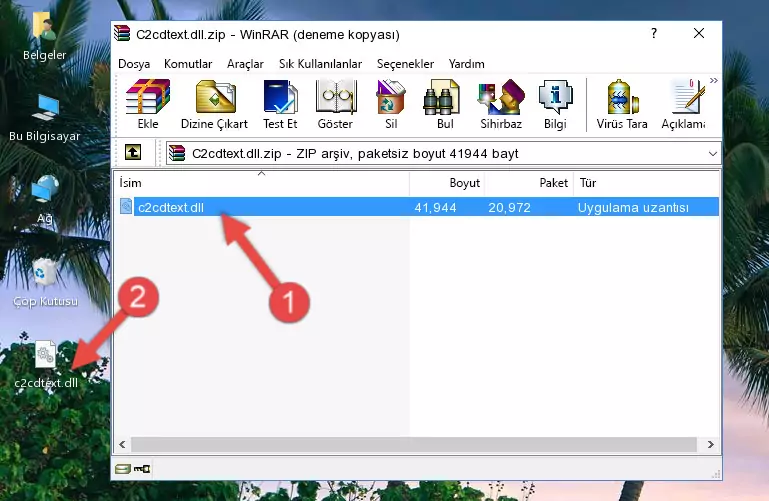769x501 pixels.
Task: Select the Bu Bilgisayar desktop icon
Action: [x=45, y=118]
